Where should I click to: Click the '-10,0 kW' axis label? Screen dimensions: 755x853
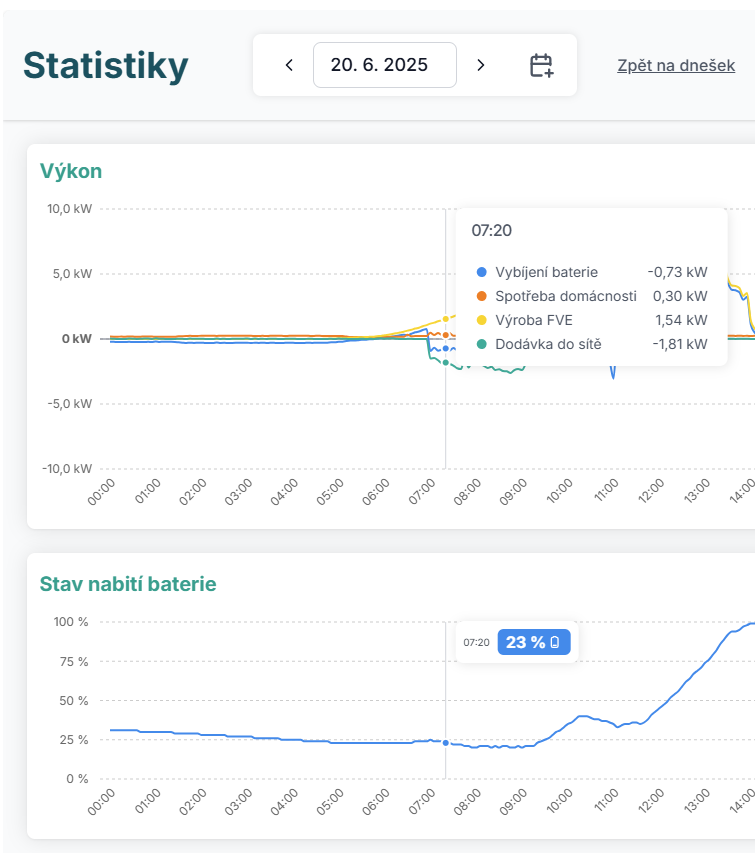[67, 469]
